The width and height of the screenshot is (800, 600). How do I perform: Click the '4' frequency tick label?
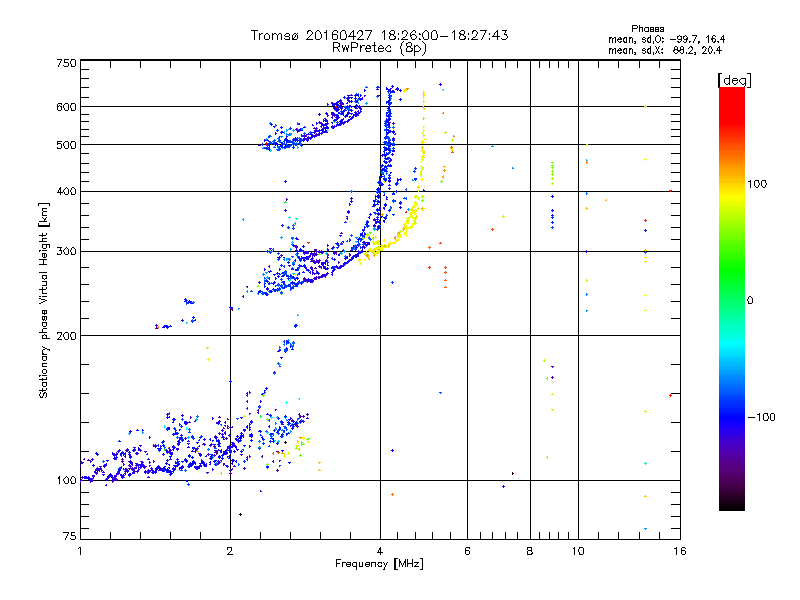tap(380, 551)
